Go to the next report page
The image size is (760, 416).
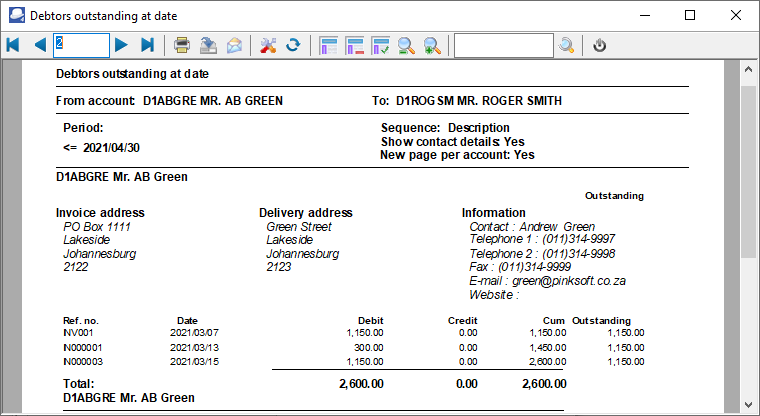(x=121, y=45)
